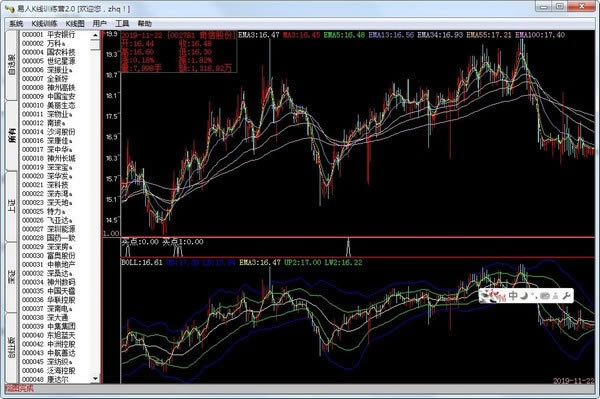600x399 pixels.
Task: Open the K线训练 menu
Action: tap(44, 24)
